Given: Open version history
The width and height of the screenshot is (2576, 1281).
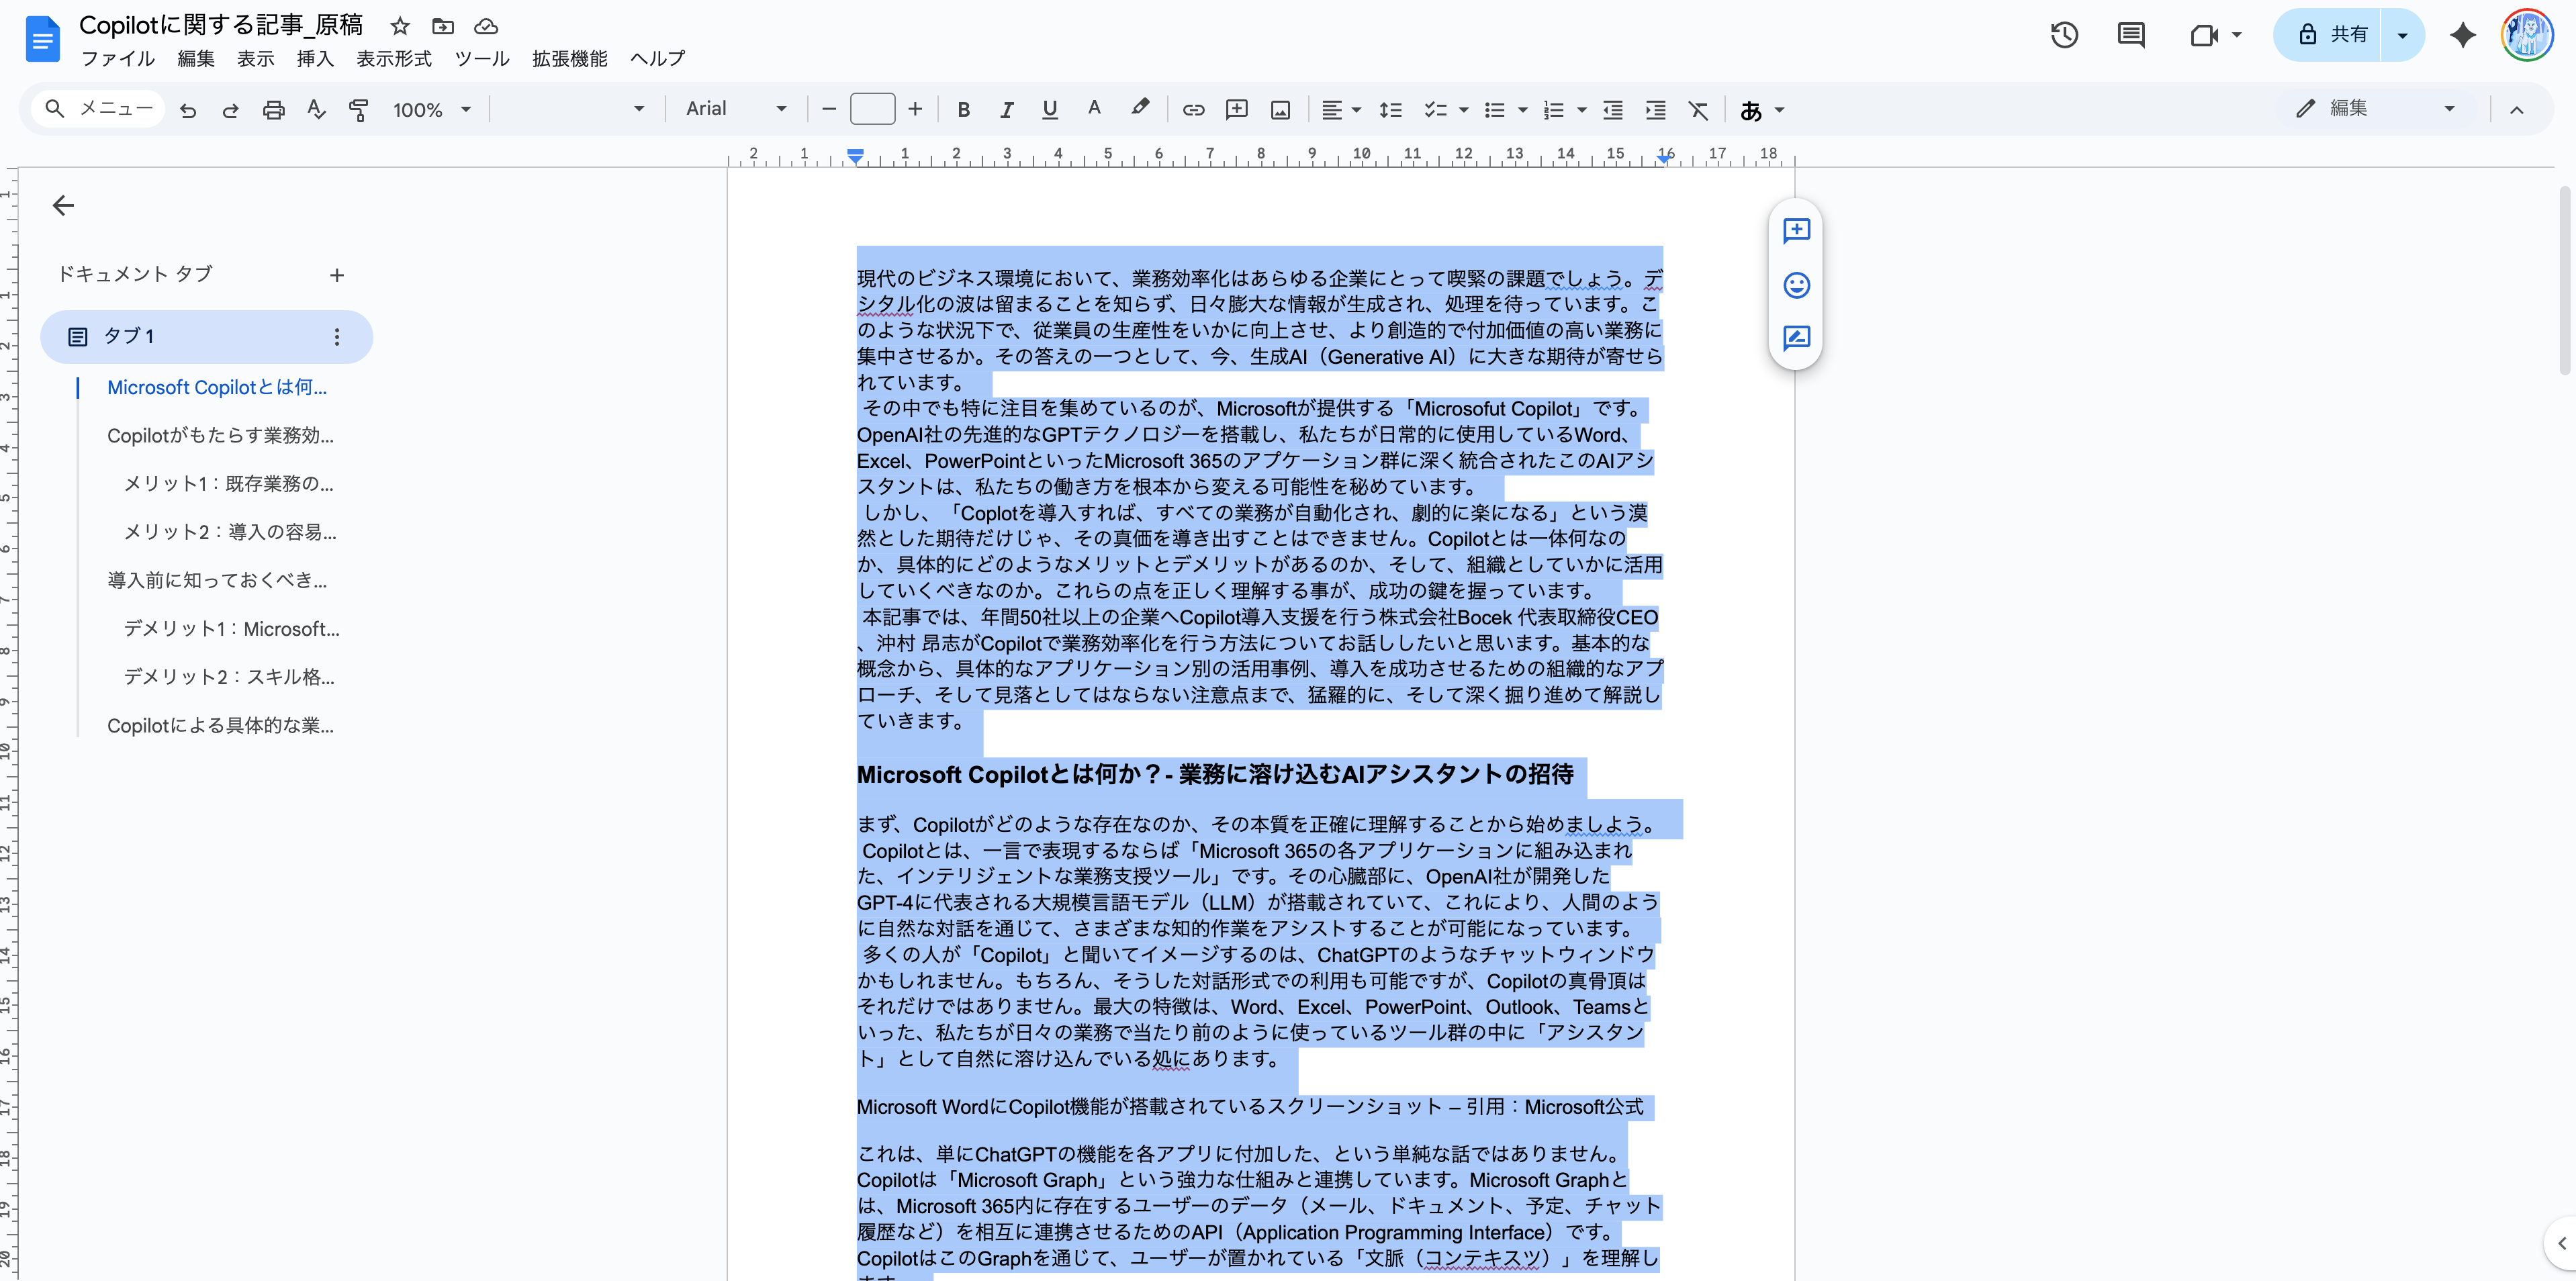Looking at the screenshot, I should 2063,35.
